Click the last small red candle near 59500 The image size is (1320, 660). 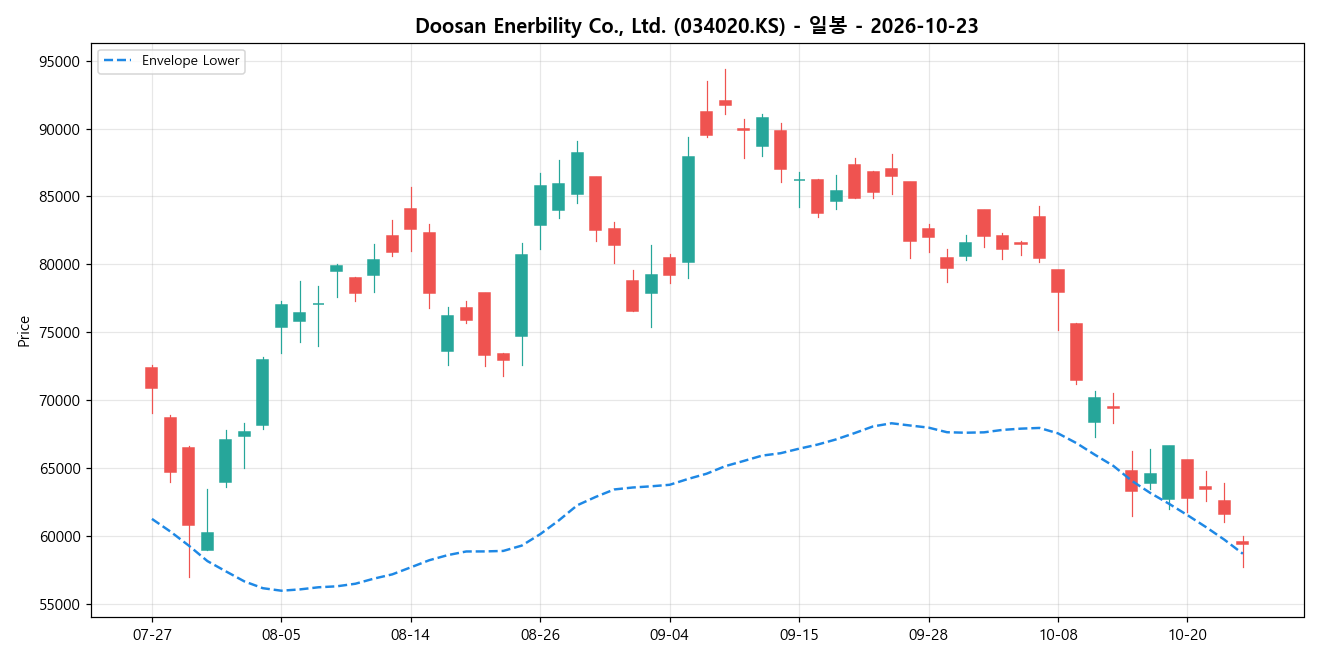[1243, 543]
